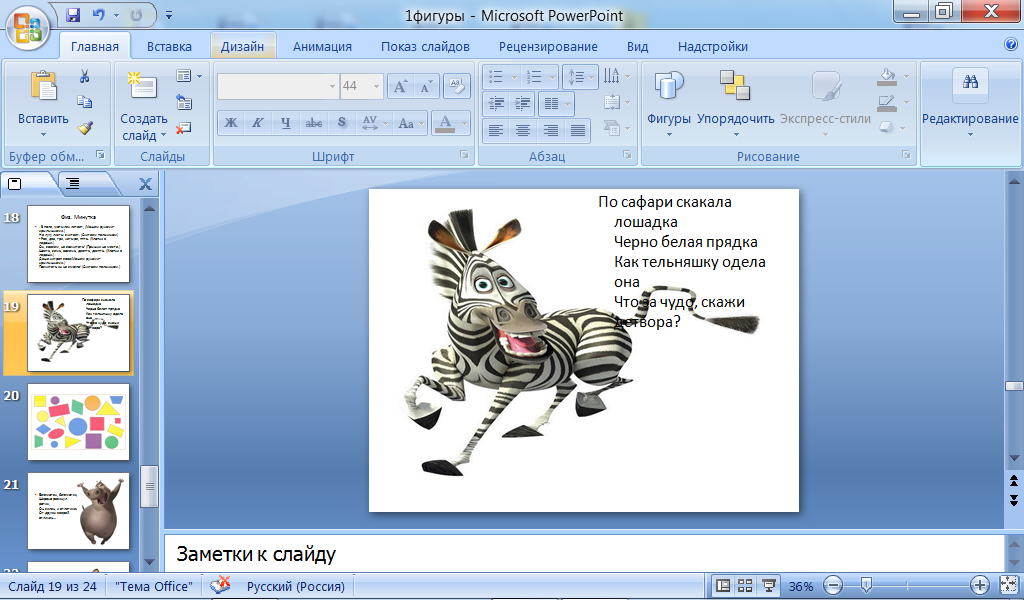Reset the slide layout icon
The height and width of the screenshot is (600, 1024).
[x=184, y=102]
